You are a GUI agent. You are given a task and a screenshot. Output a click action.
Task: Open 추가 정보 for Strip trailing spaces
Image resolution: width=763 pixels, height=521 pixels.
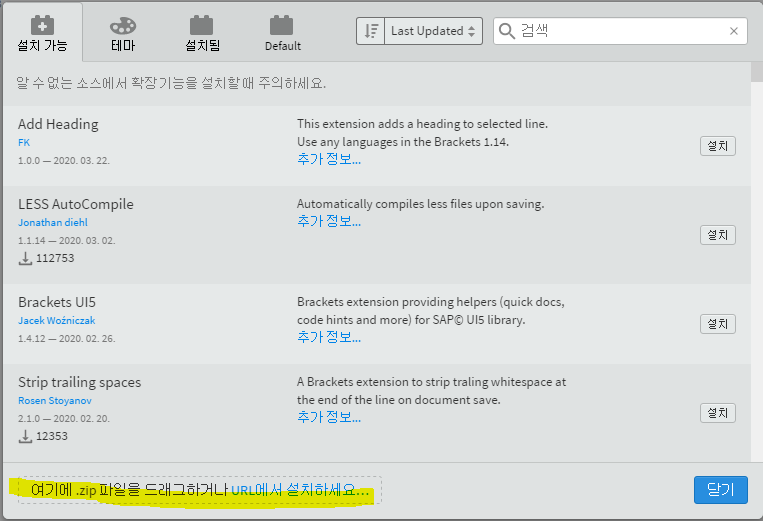coord(329,417)
